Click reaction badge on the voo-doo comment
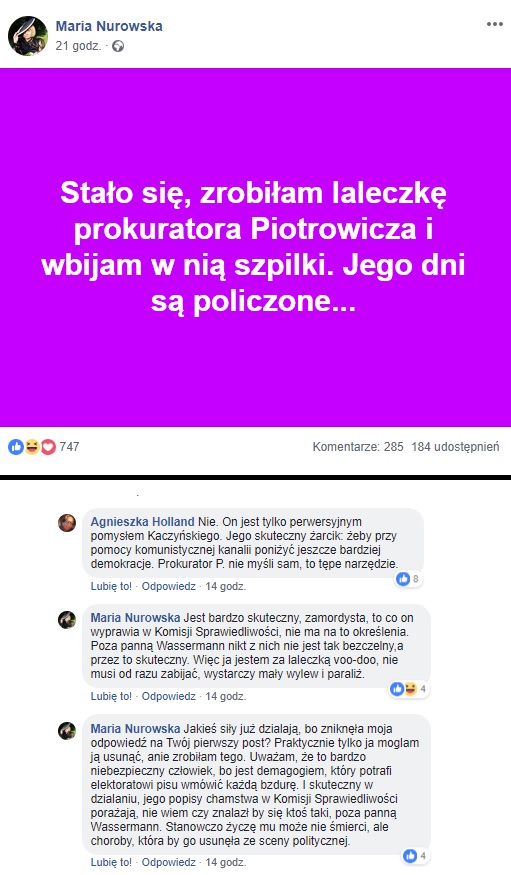This screenshot has height=875, width=511. tap(409, 689)
